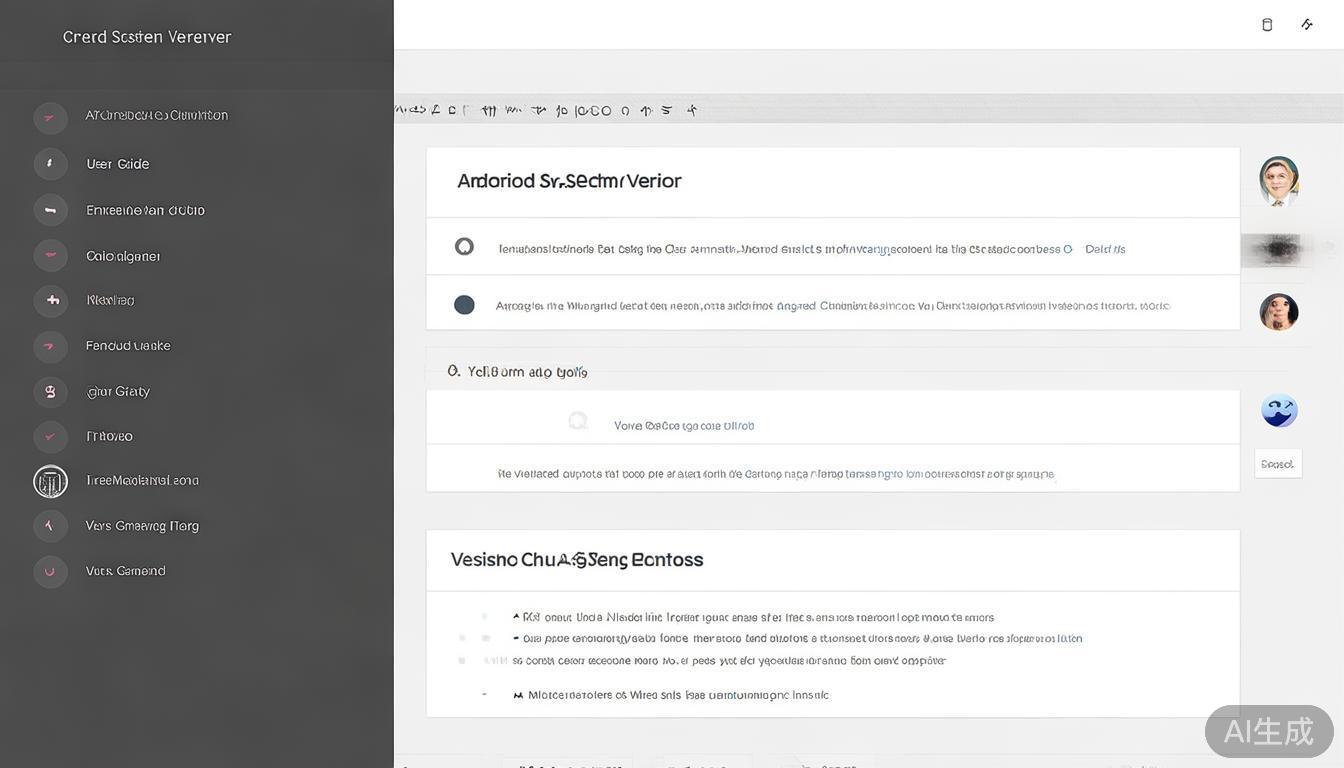Click the icon beside User Guide in sidebar
The image size is (1344, 768).
coord(50,164)
